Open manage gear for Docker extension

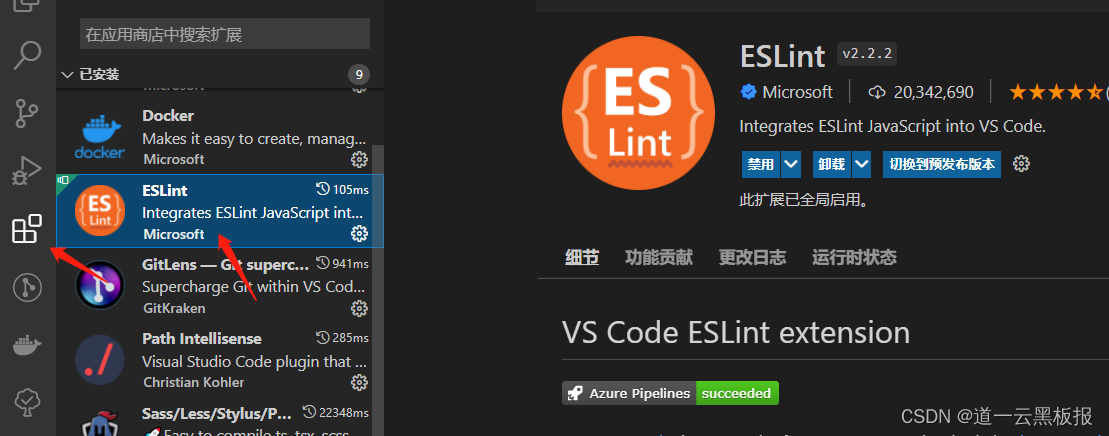click(x=359, y=159)
